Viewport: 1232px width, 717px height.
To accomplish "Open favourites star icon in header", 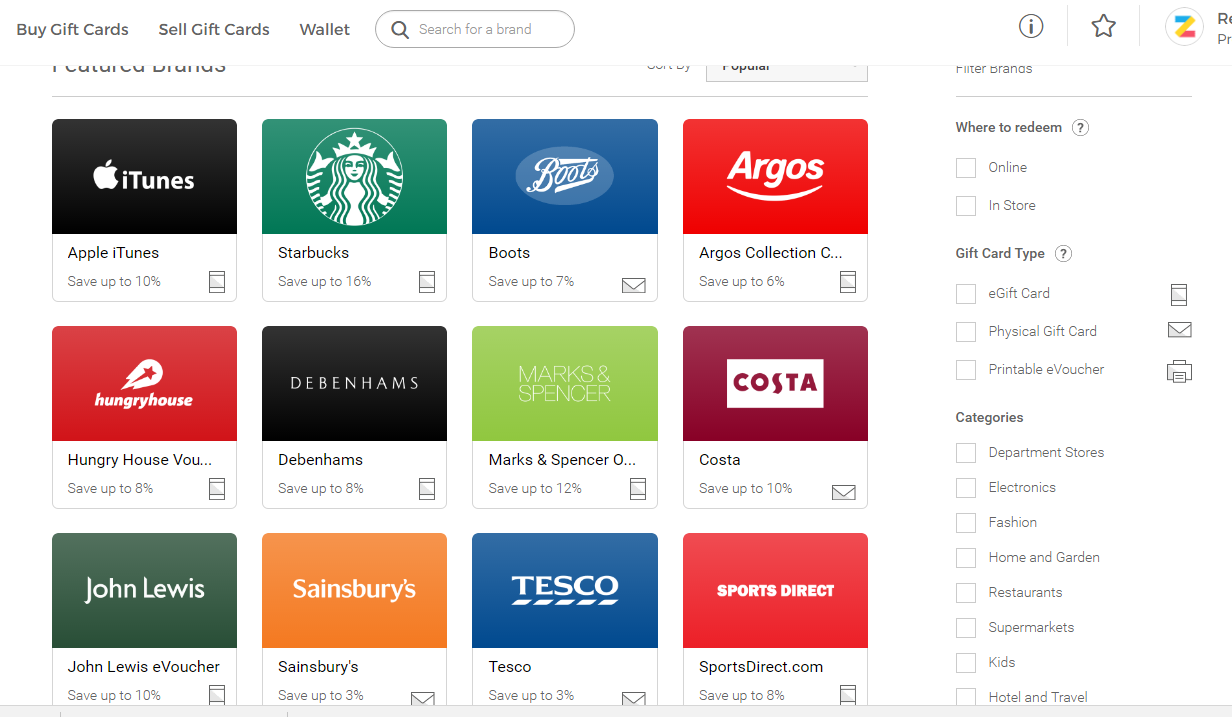I will [x=1103, y=27].
